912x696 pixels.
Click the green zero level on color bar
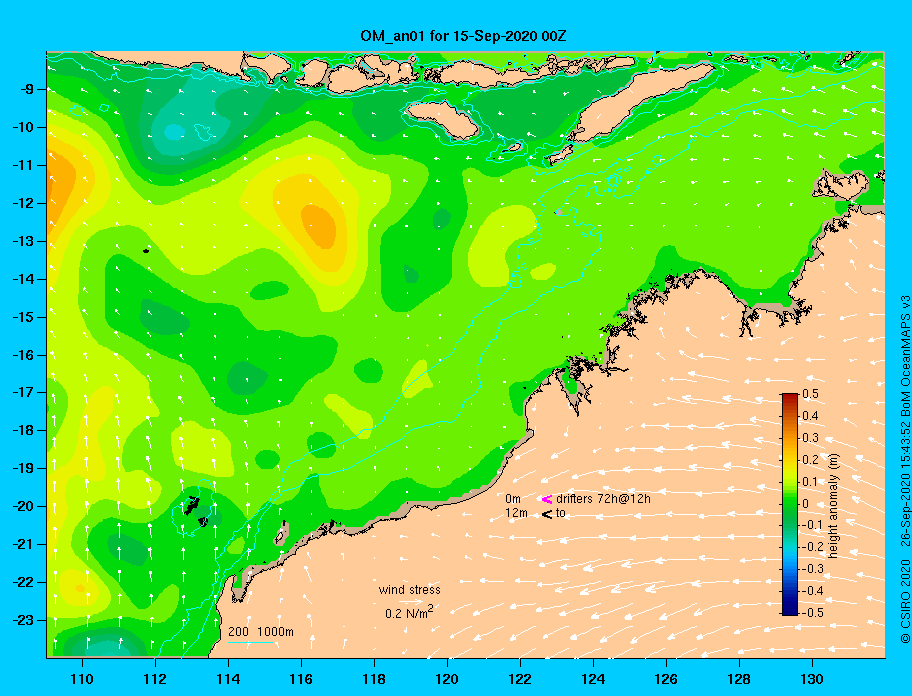(790, 504)
